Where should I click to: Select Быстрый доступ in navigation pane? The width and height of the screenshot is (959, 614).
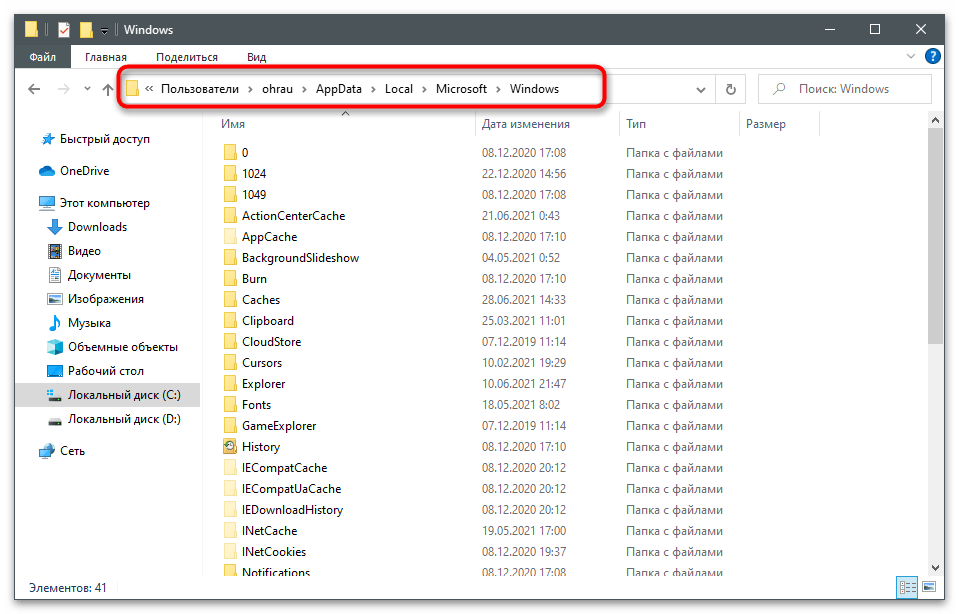[105, 139]
